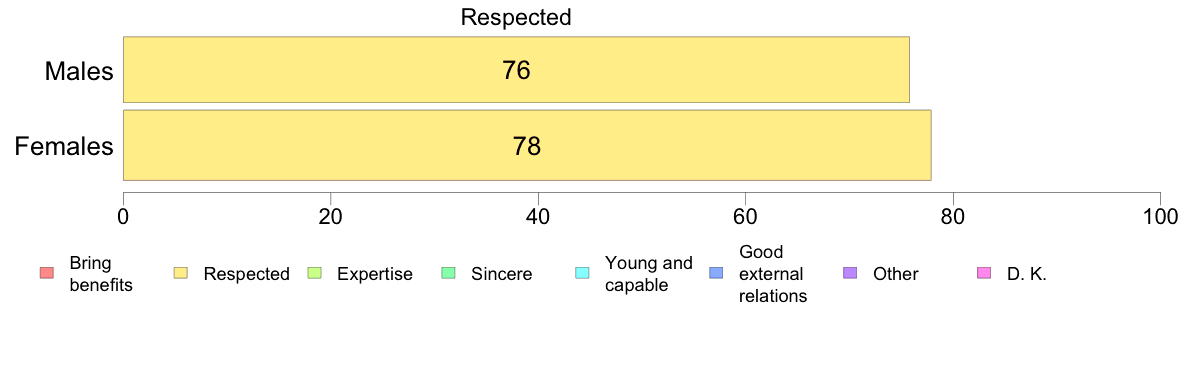Click the Good external relations legend text
Screen dimensions: 1188x368
point(773,274)
